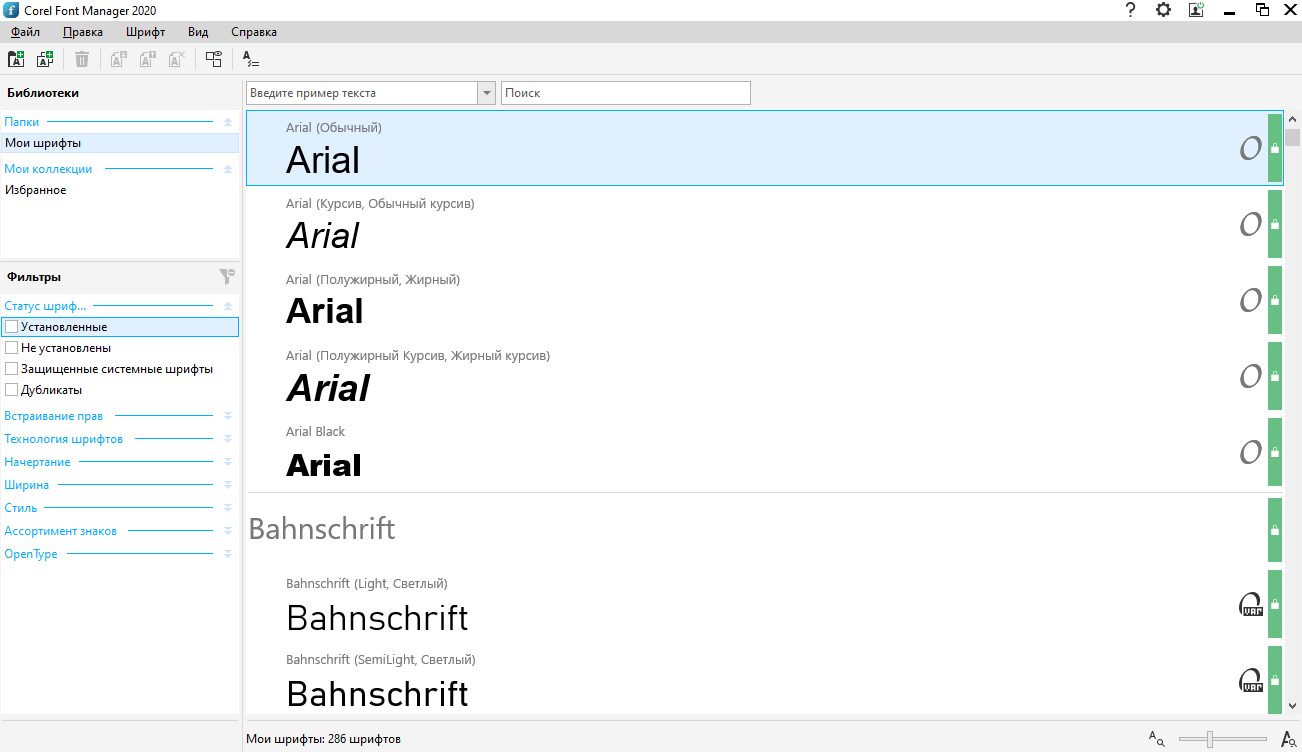Screen dimensions: 1302x752
Task: Click the font preview size slider
Action: pyautogui.click(x=1210, y=739)
